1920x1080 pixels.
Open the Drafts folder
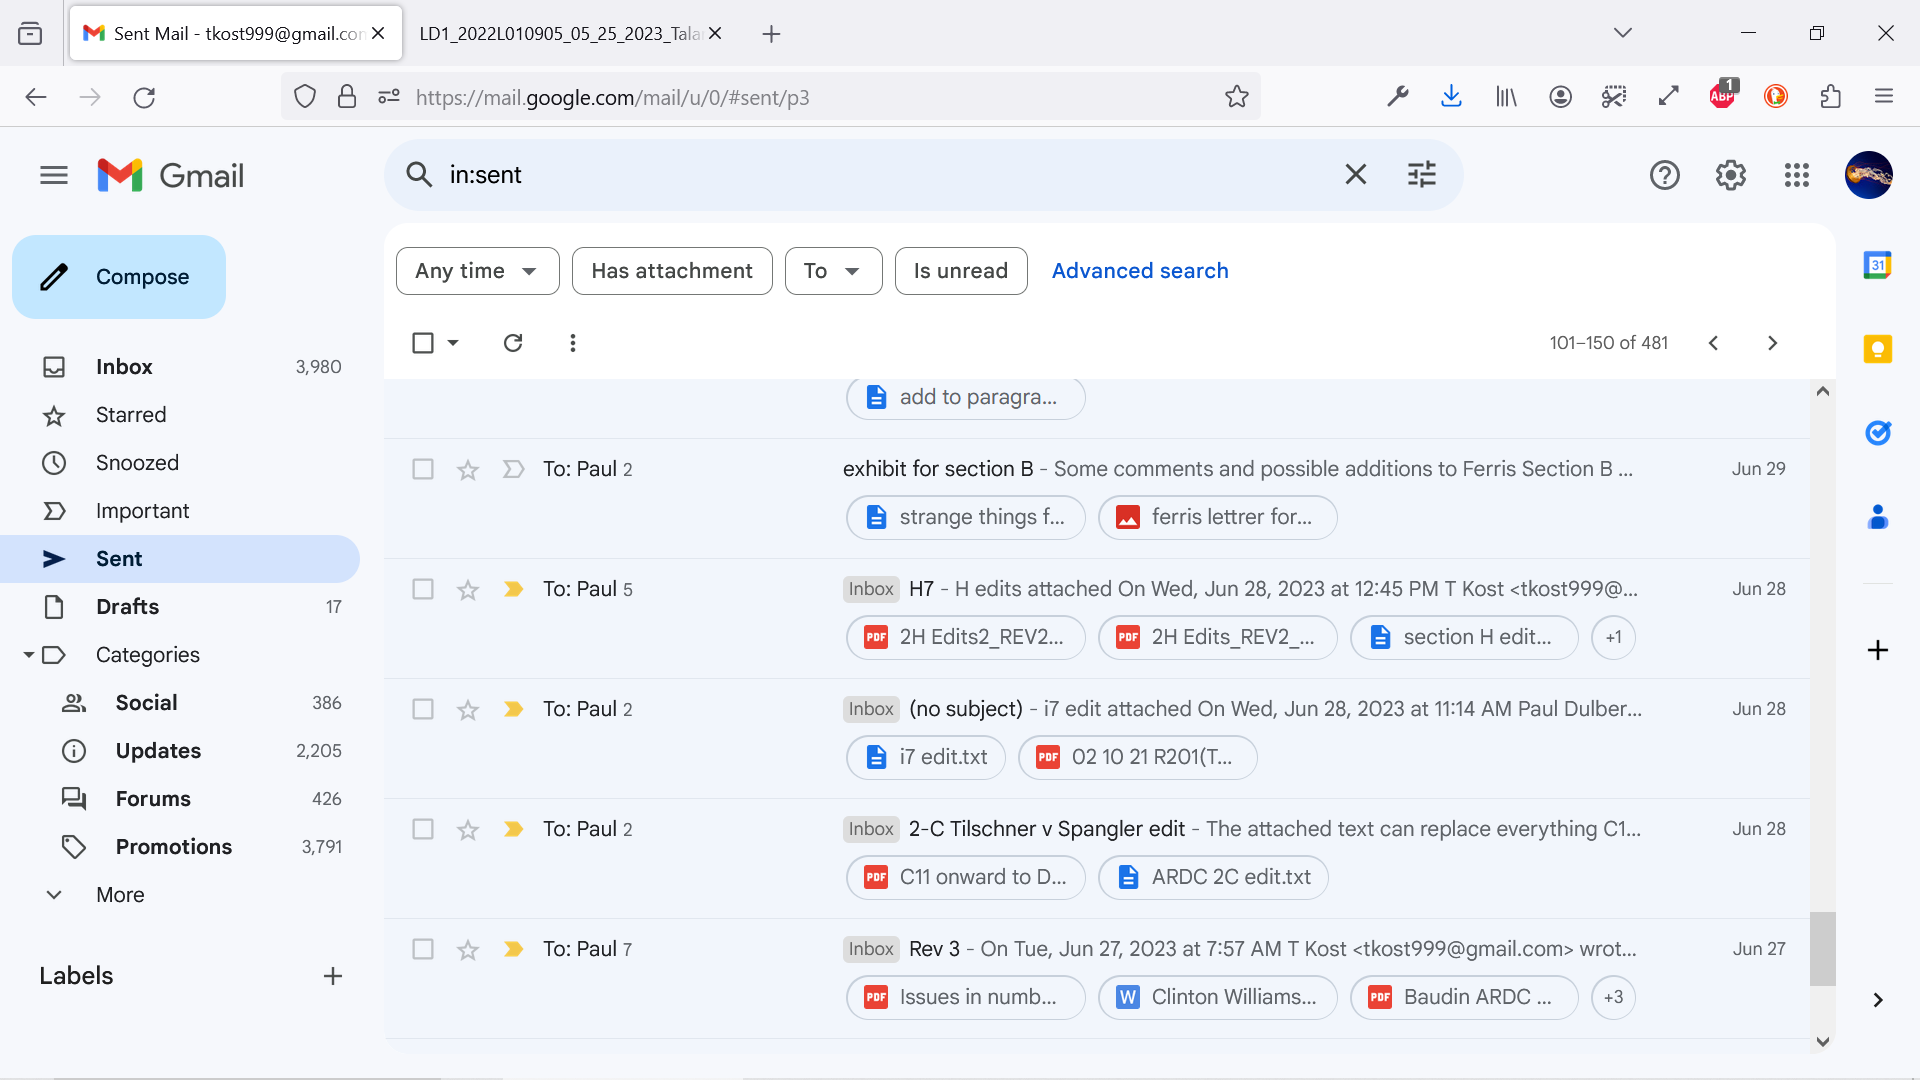(x=127, y=607)
